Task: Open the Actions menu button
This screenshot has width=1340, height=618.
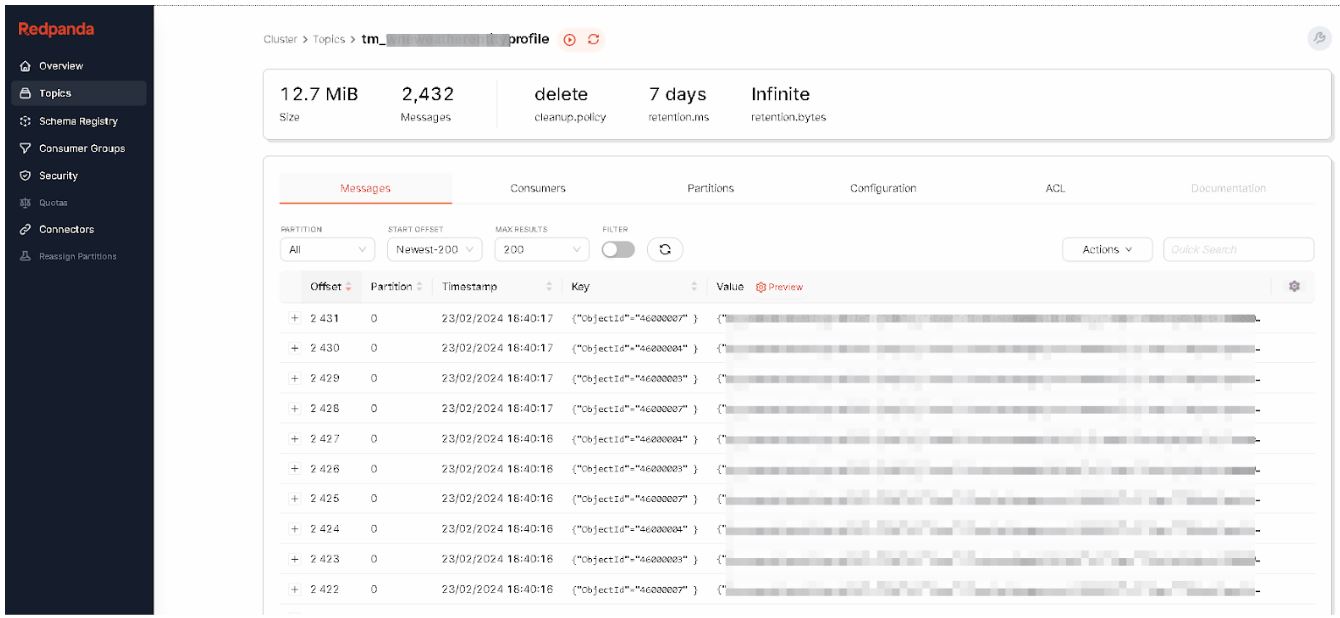Action: click(x=1107, y=250)
